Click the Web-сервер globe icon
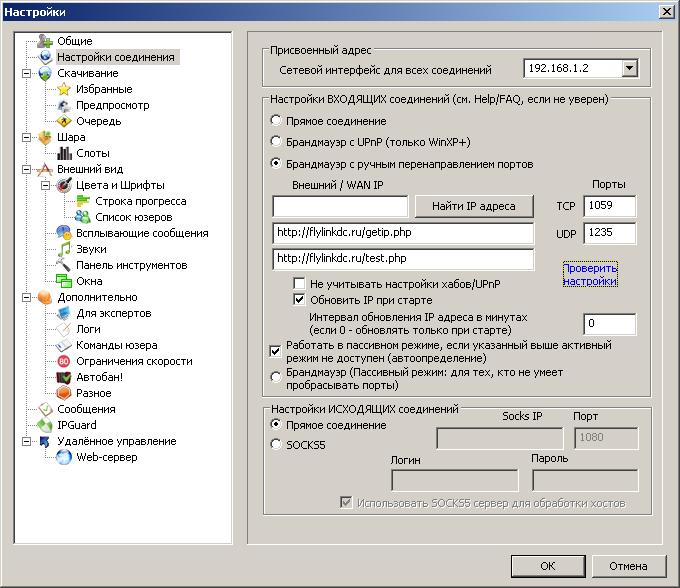The image size is (680, 588). tap(64, 457)
